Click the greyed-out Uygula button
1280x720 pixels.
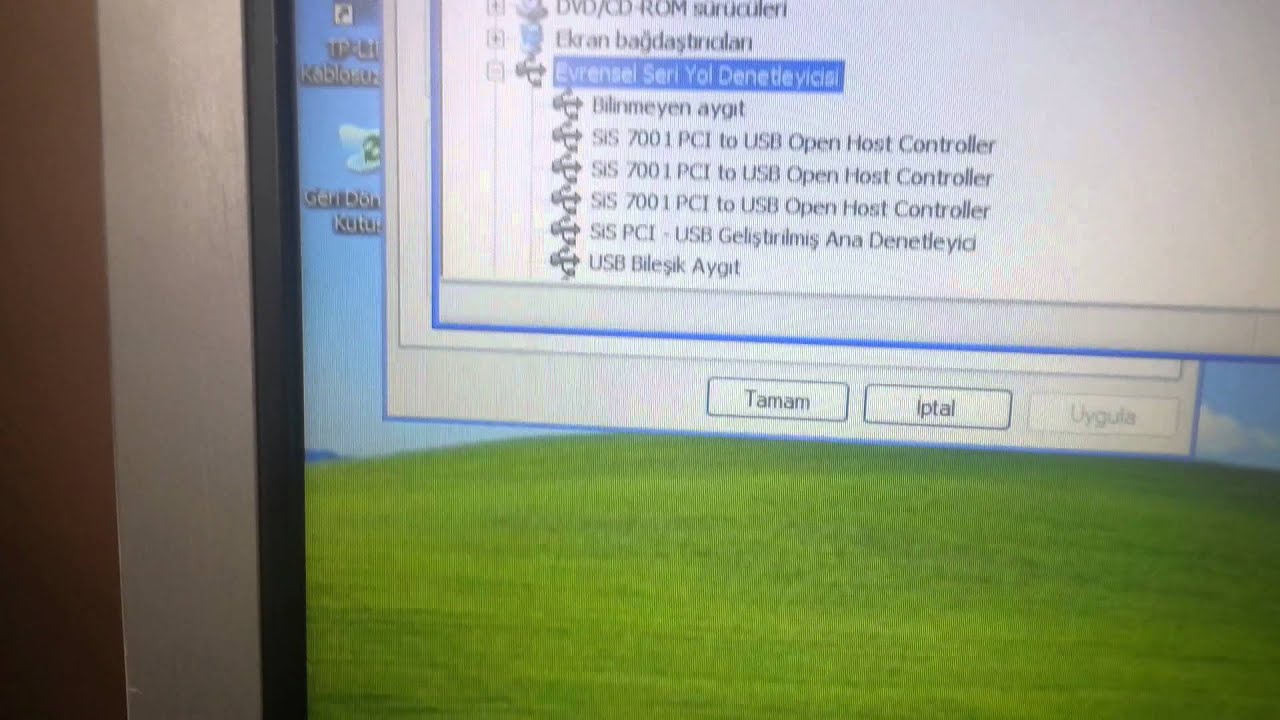[1102, 415]
